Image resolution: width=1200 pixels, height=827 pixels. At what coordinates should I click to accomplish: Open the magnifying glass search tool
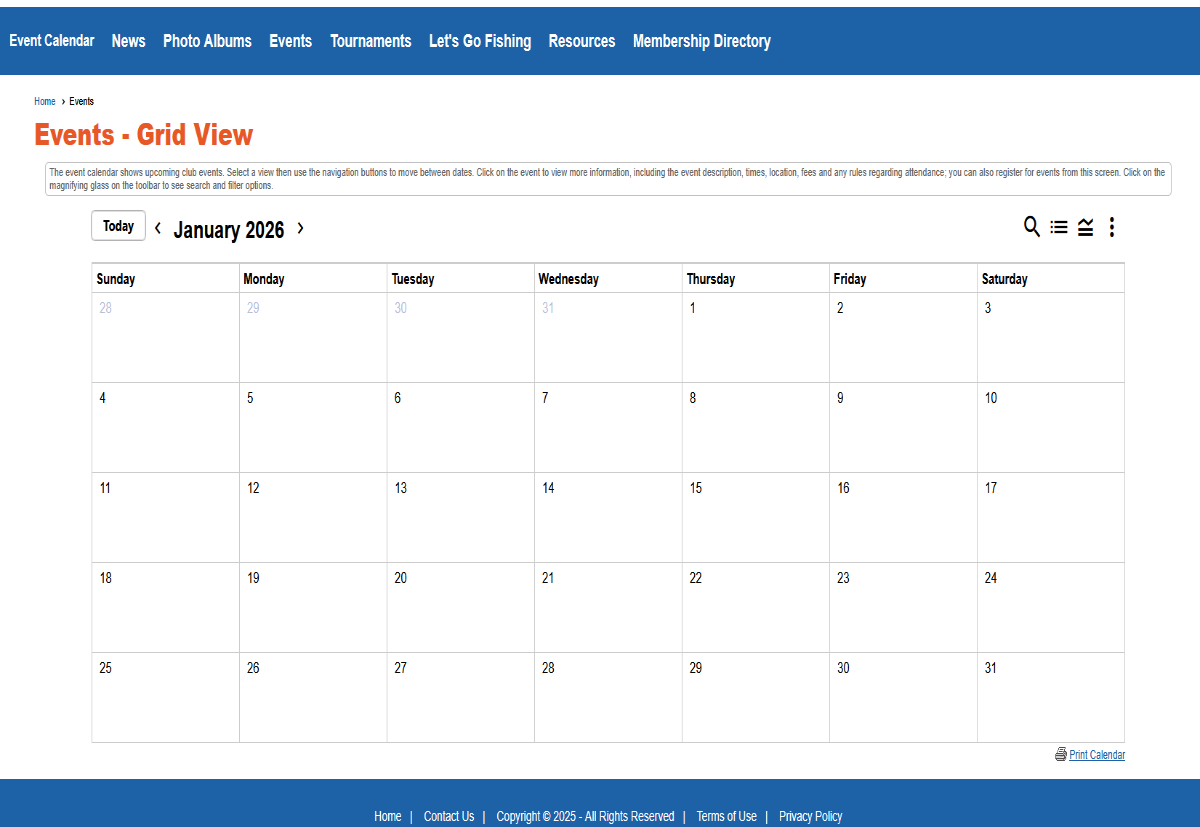click(1032, 227)
